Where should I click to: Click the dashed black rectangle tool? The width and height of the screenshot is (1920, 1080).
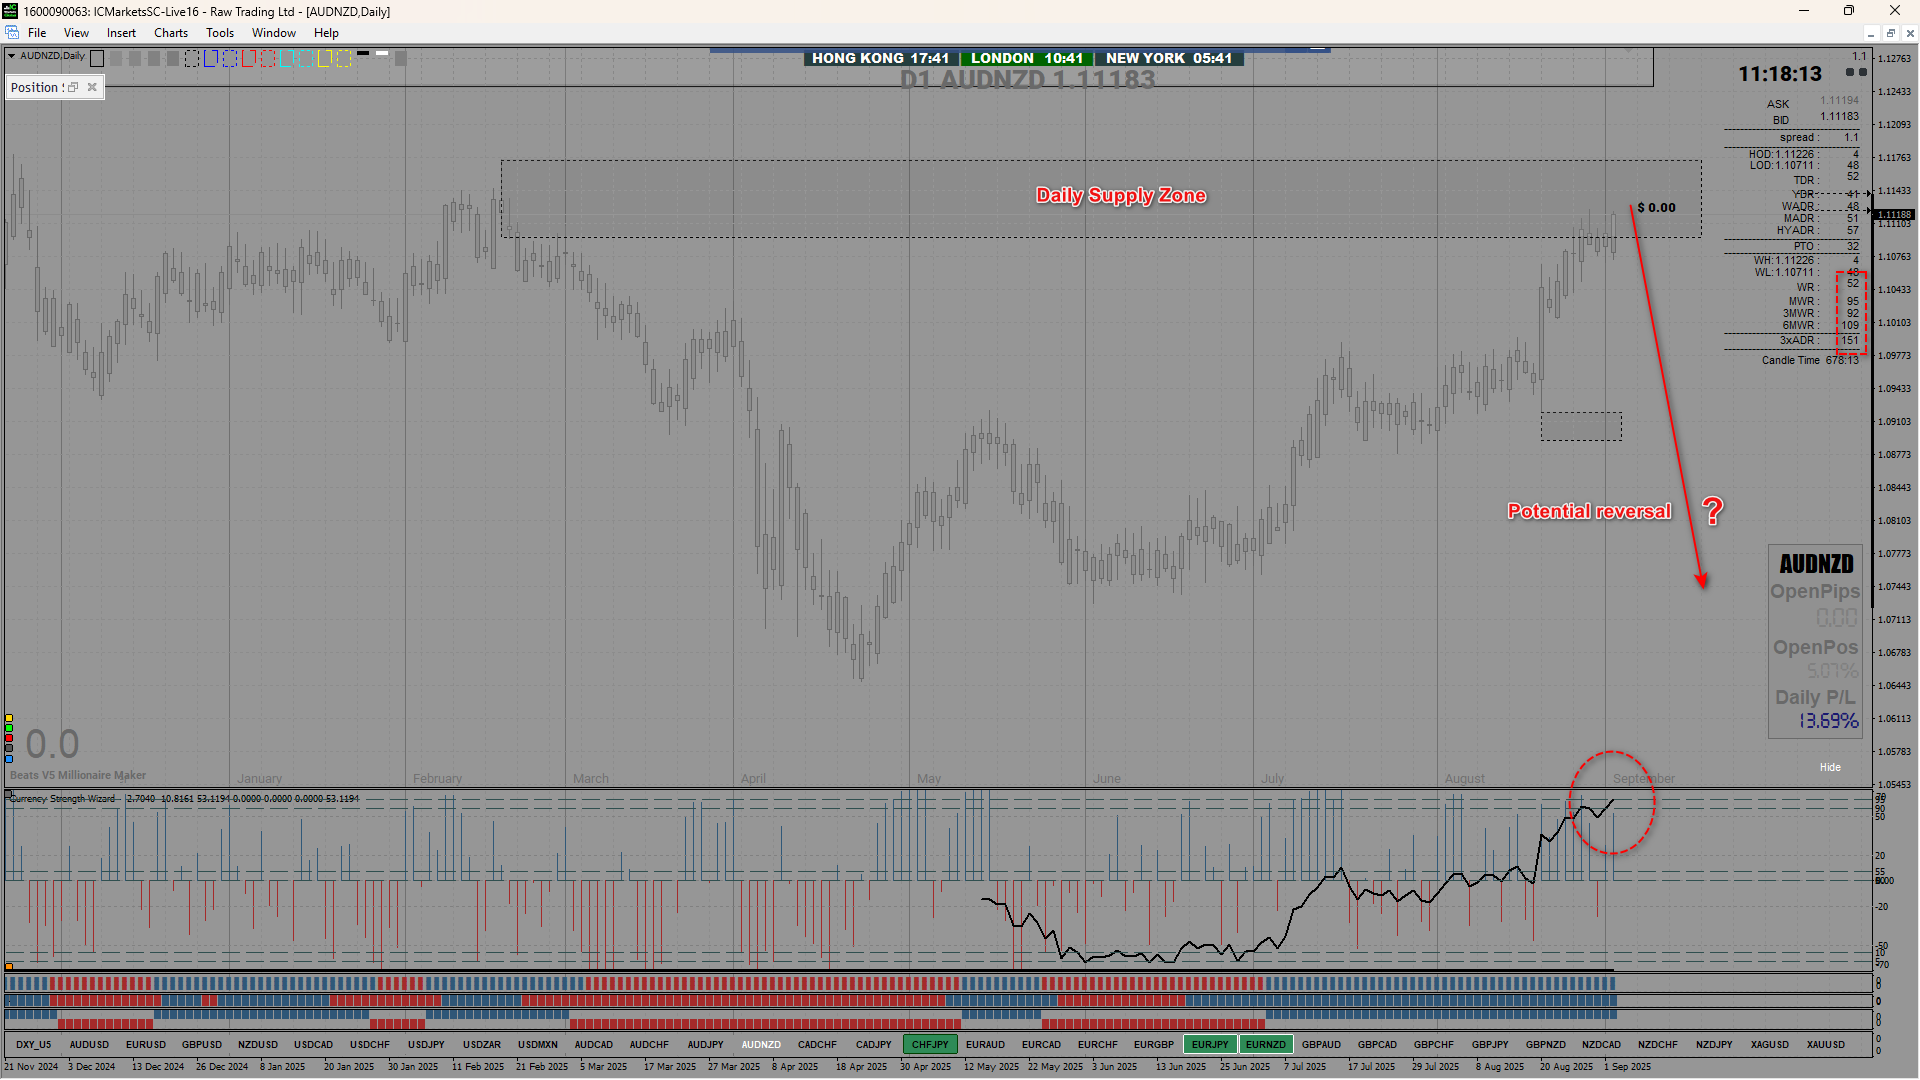pyautogui.click(x=192, y=59)
